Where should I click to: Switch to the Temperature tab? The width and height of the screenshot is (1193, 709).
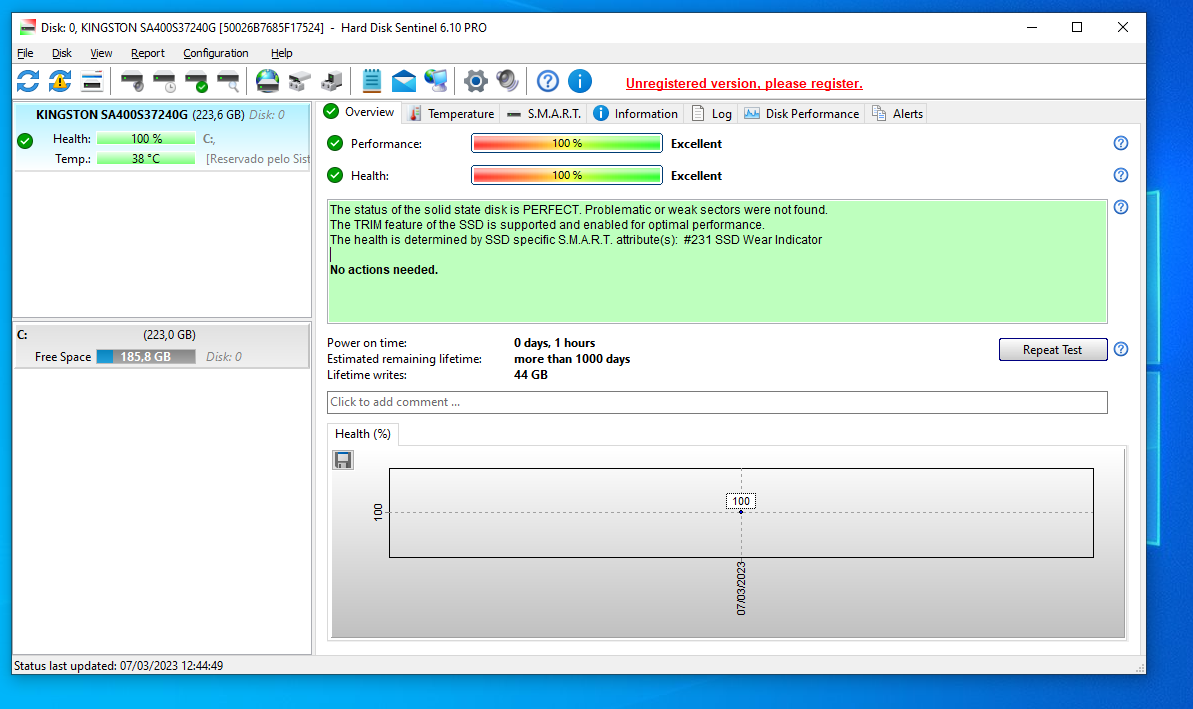tap(451, 113)
